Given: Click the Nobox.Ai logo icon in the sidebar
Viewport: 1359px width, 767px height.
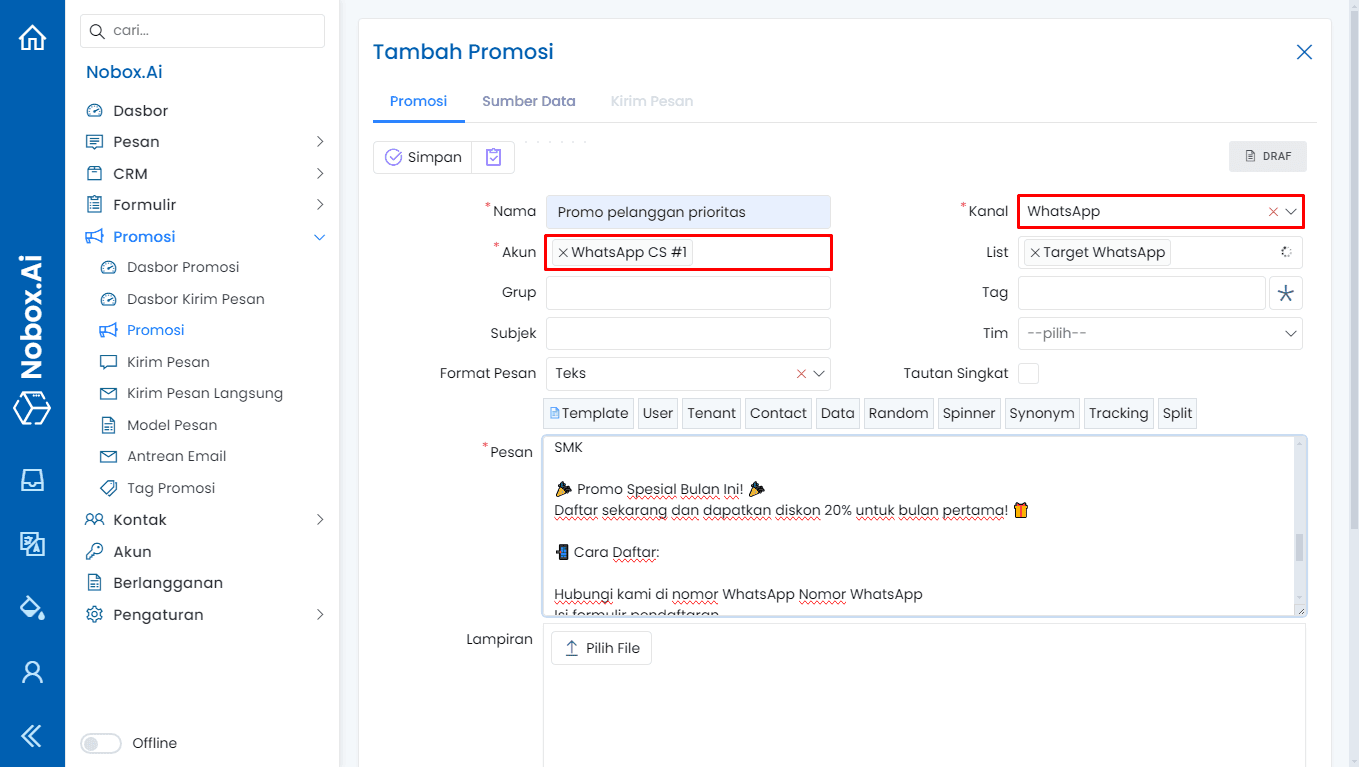Looking at the screenshot, I should (x=33, y=408).
